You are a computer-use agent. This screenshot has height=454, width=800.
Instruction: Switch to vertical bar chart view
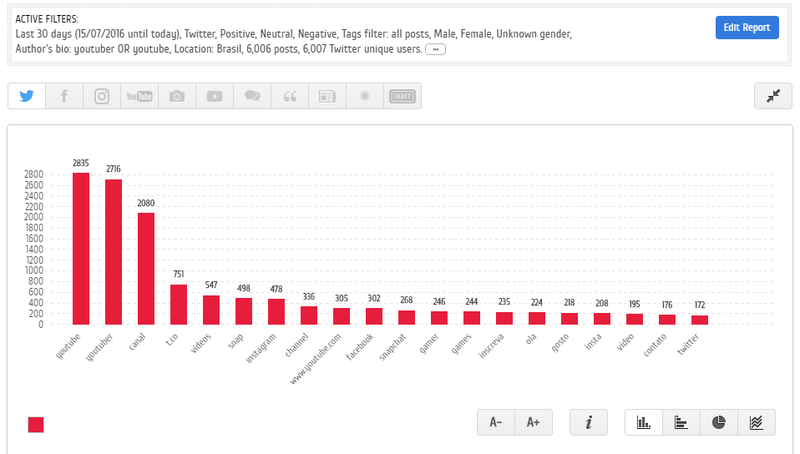coord(644,423)
